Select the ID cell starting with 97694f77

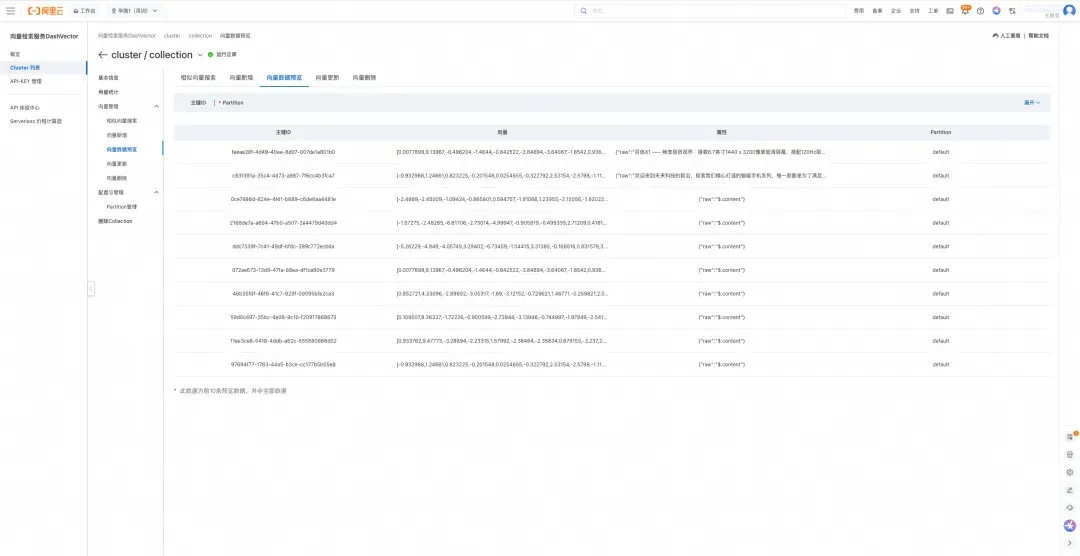click(x=283, y=364)
